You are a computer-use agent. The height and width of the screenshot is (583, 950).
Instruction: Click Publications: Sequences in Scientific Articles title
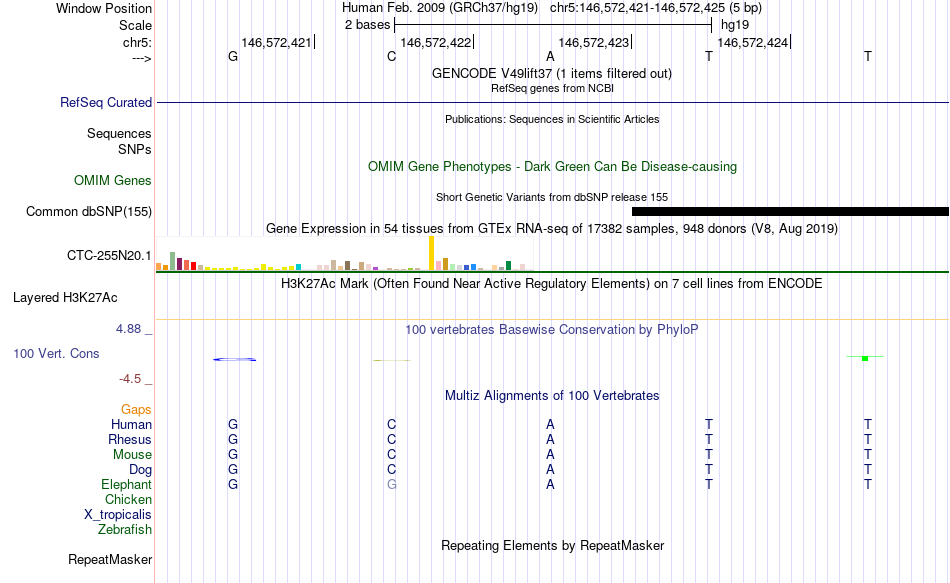pyautogui.click(x=552, y=119)
